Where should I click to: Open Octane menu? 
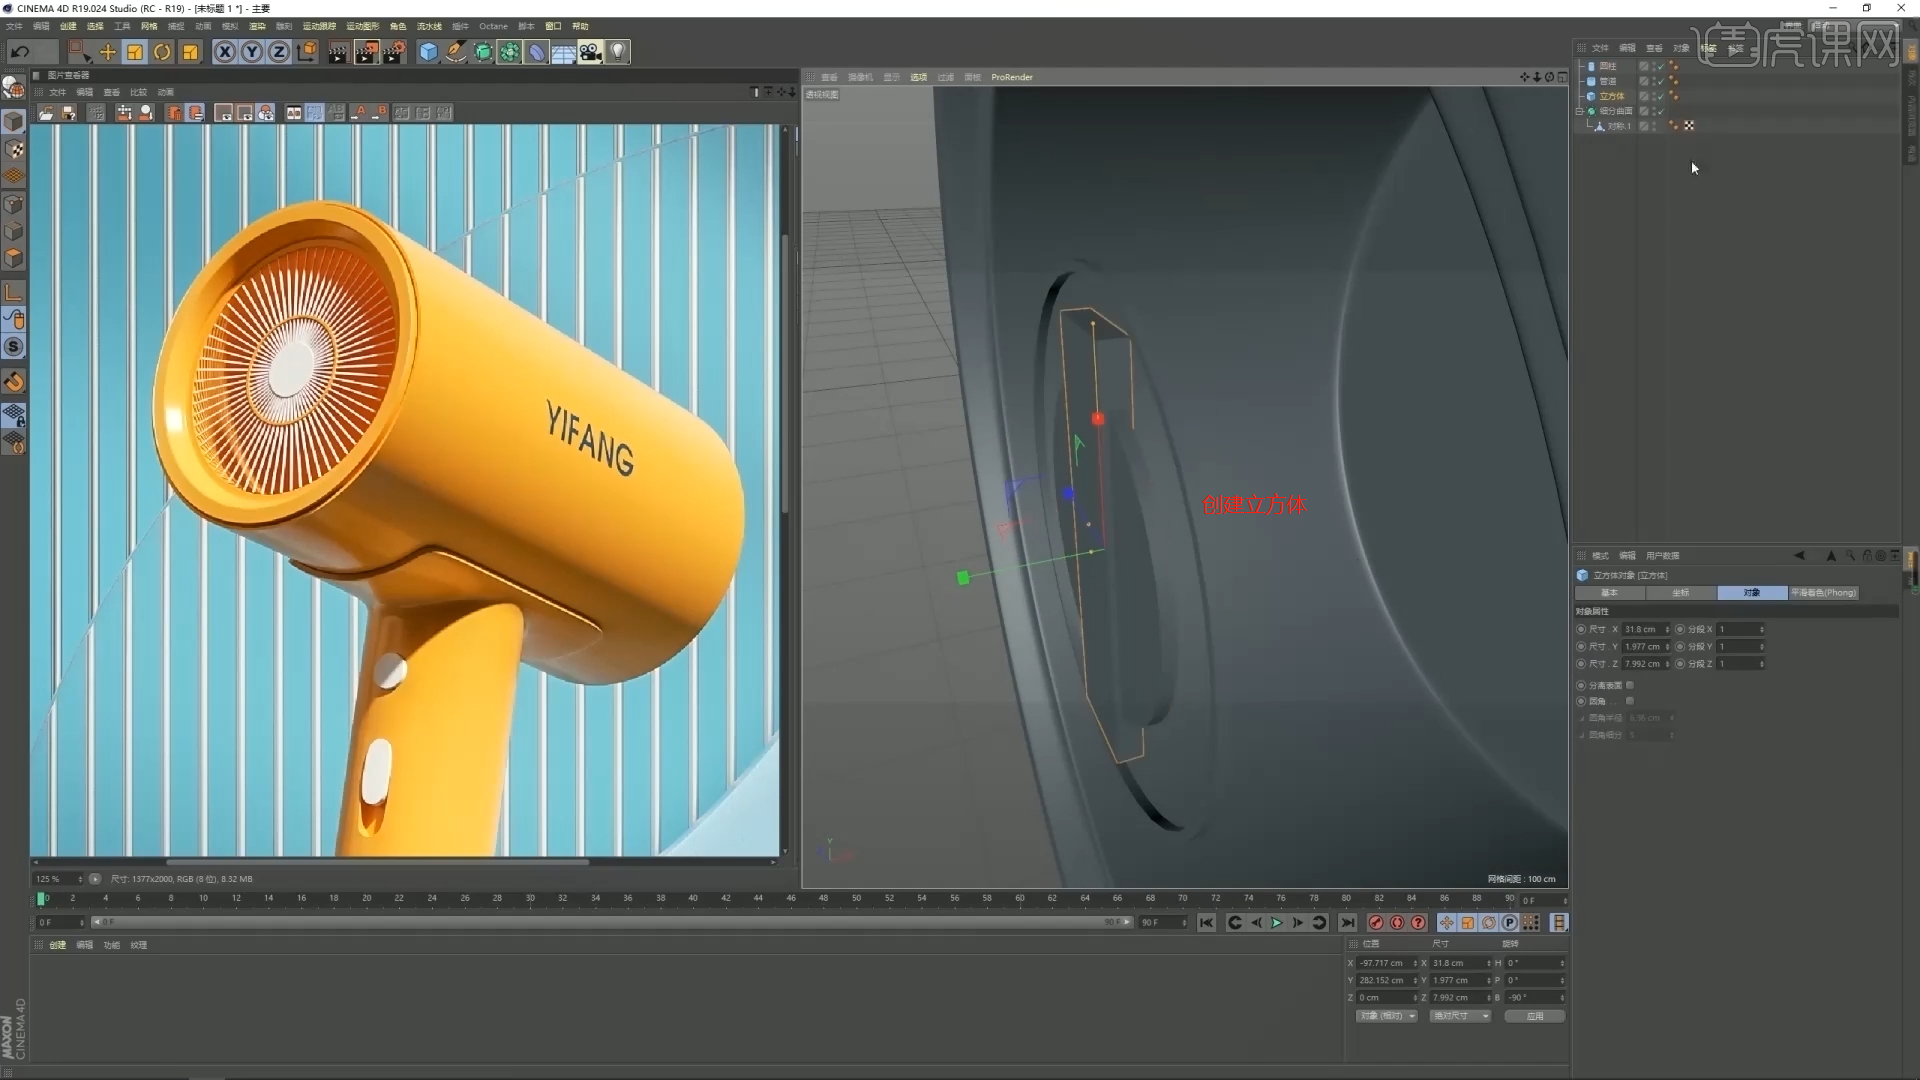[x=493, y=26]
